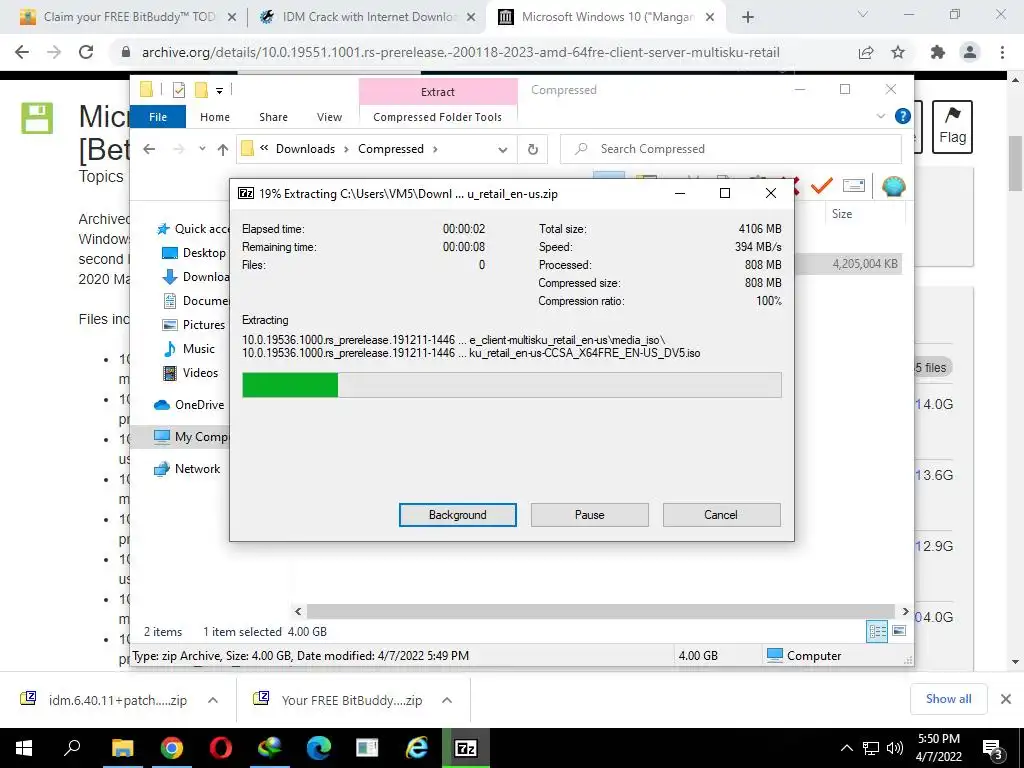Image resolution: width=1024 pixels, height=768 pixels.
Task: Click the pink Extract contextual tab
Action: pyautogui.click(x=438, y=92)
